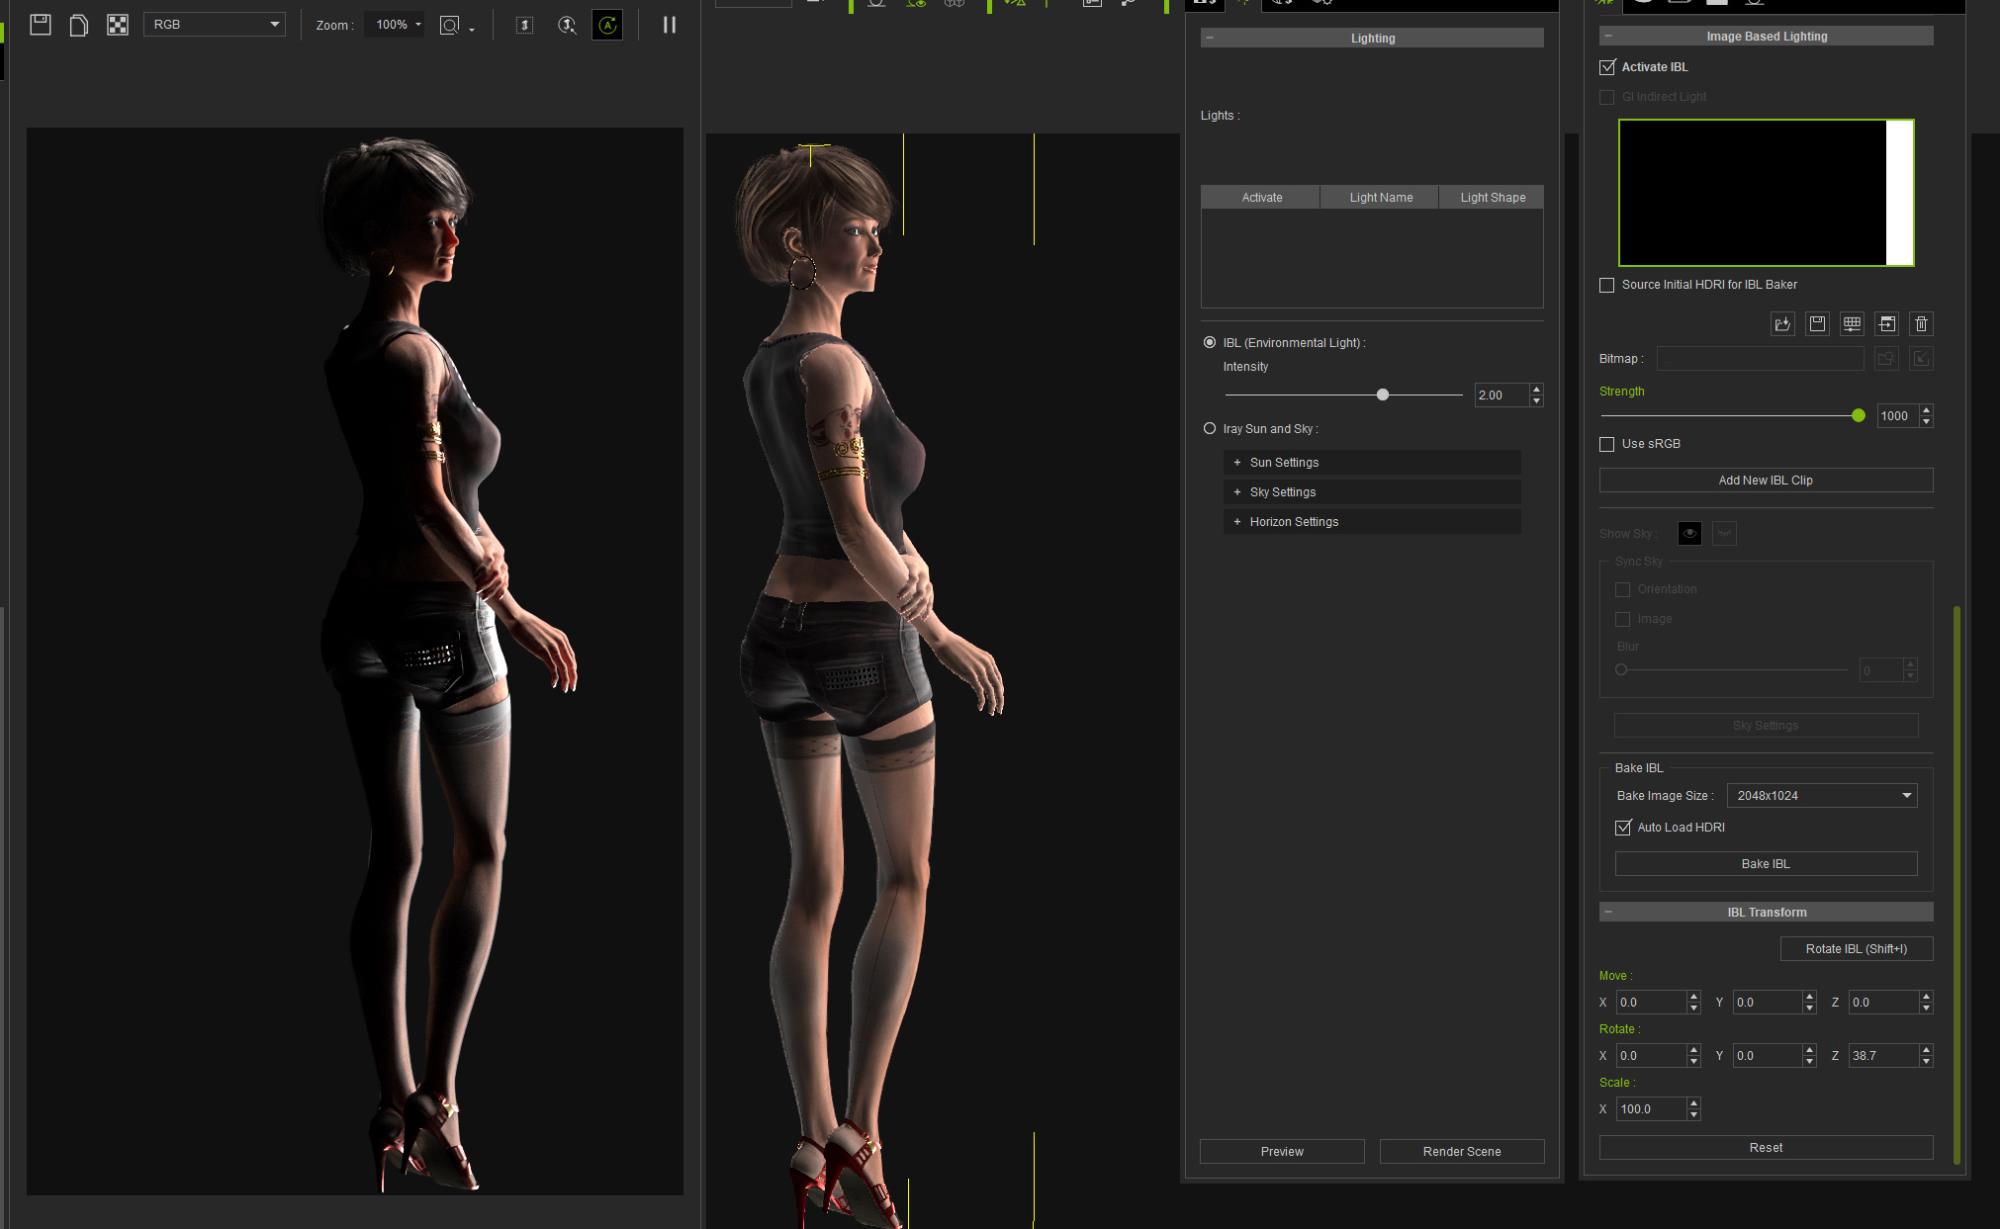Click the Move Z value field

(x=1883, y=1002)
